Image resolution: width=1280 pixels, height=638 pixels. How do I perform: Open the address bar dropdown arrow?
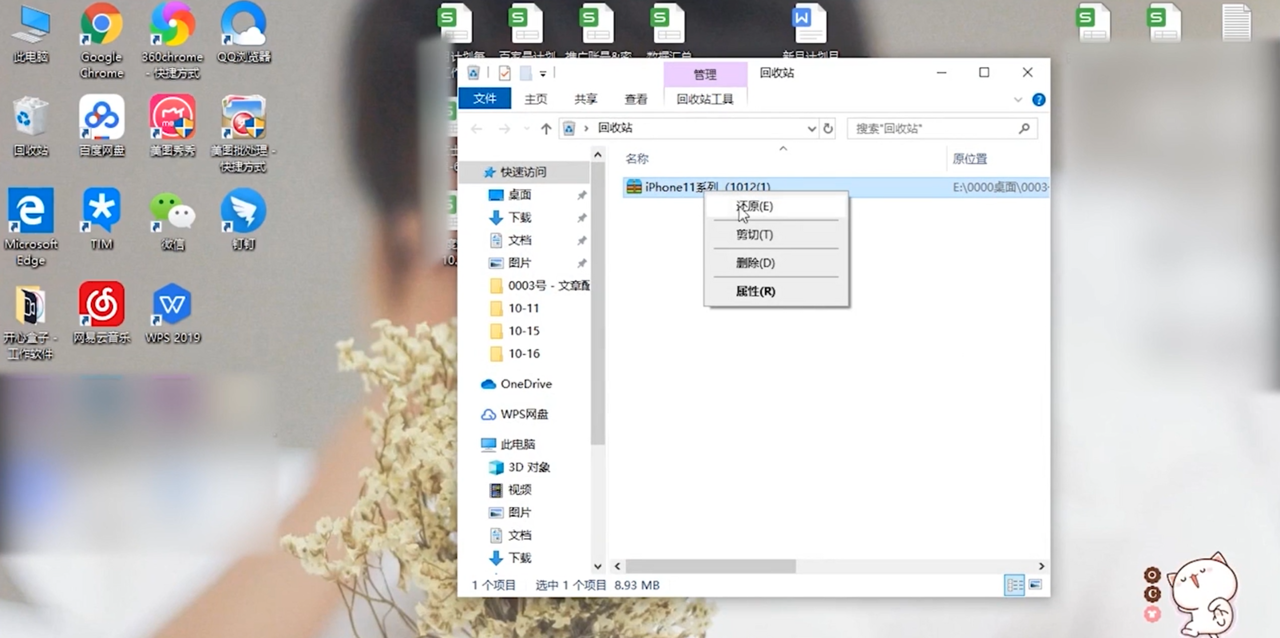tap(812, 128)
